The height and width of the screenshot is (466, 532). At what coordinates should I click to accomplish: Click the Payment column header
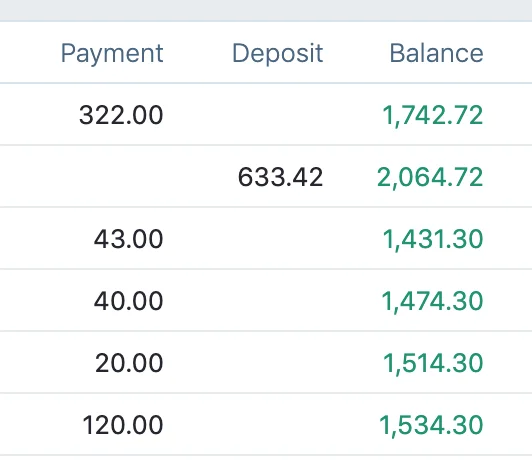[112, 53]
